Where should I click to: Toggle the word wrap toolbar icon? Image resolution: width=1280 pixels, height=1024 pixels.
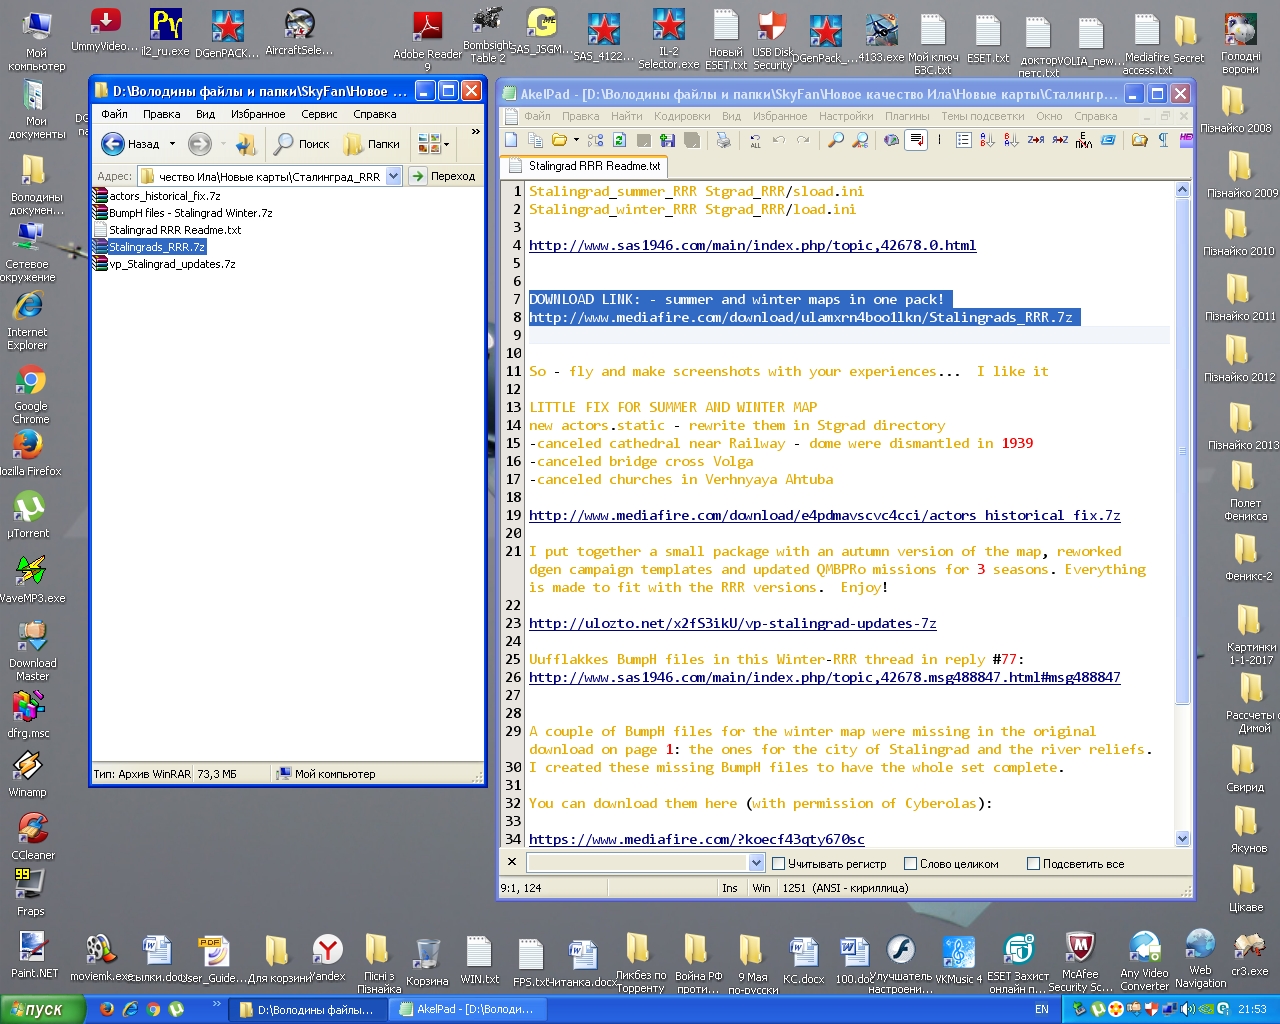click(916, 140)
